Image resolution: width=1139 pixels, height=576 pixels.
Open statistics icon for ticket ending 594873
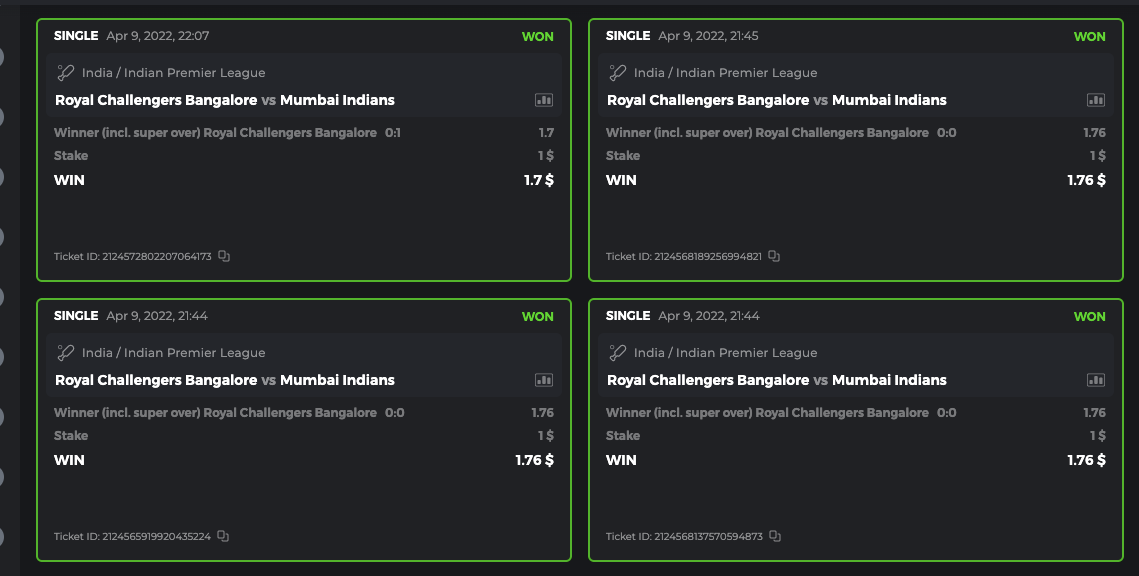[1096, 380]
